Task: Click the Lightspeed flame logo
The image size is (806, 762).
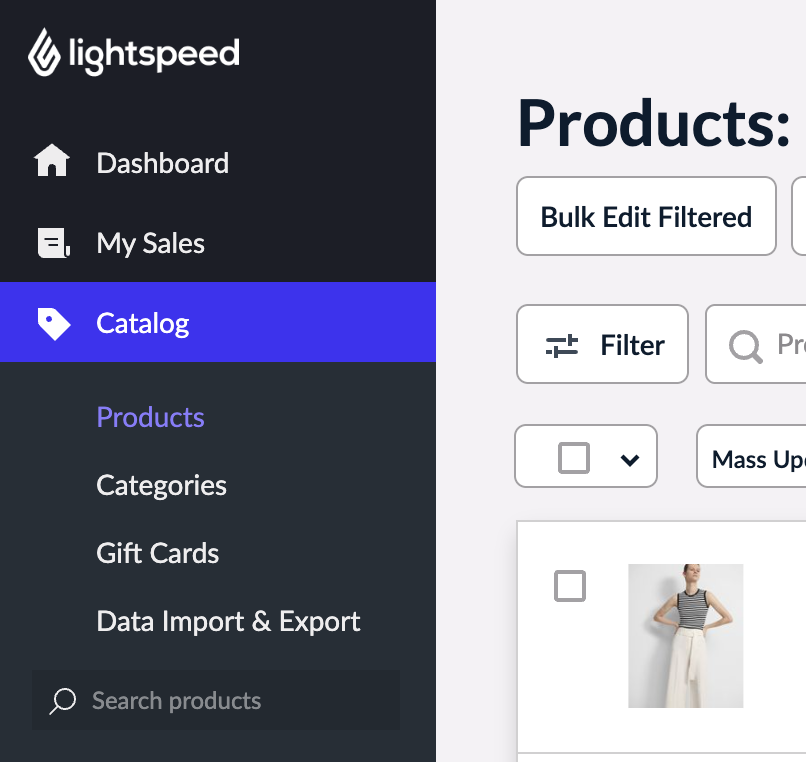Action: [44, 52]
